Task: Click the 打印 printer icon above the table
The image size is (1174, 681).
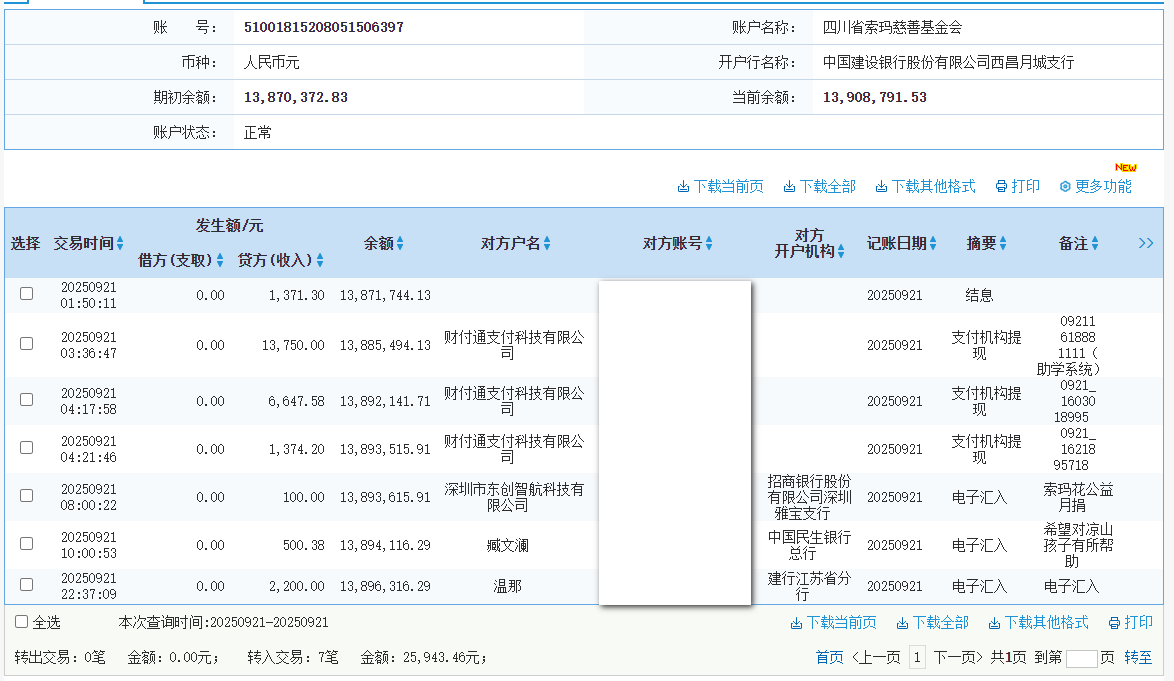Action: click(1000, 186)
